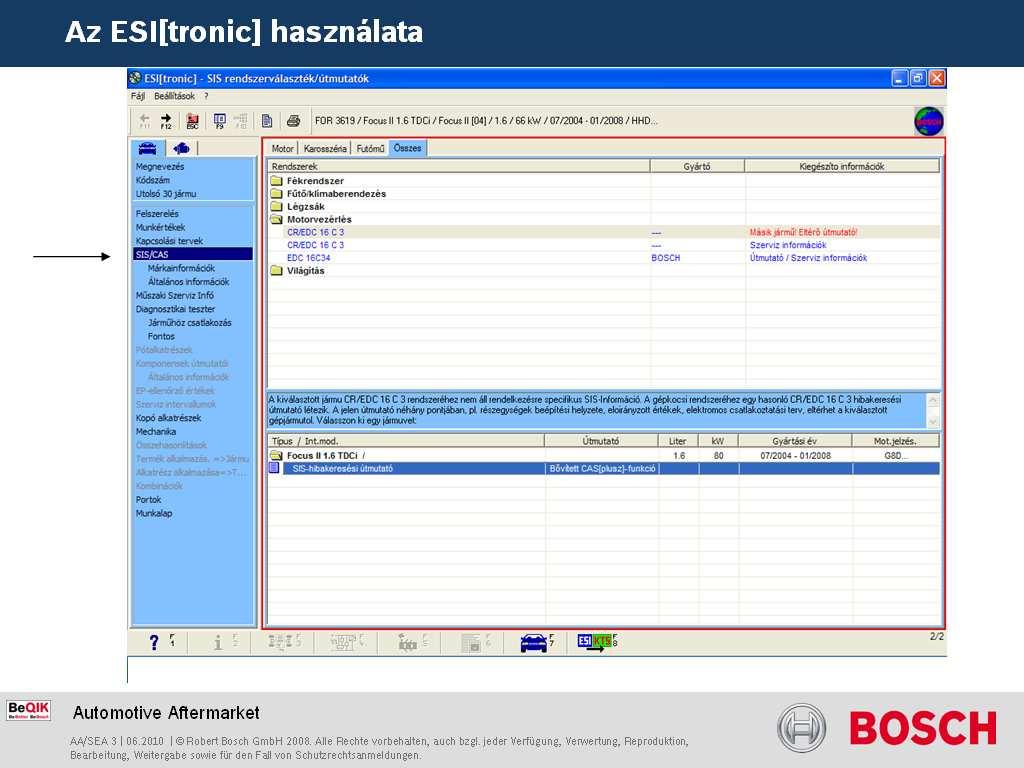Click the F7 blue car icon
Screen dimensions: 1024x768
click(x=534, y=643)
